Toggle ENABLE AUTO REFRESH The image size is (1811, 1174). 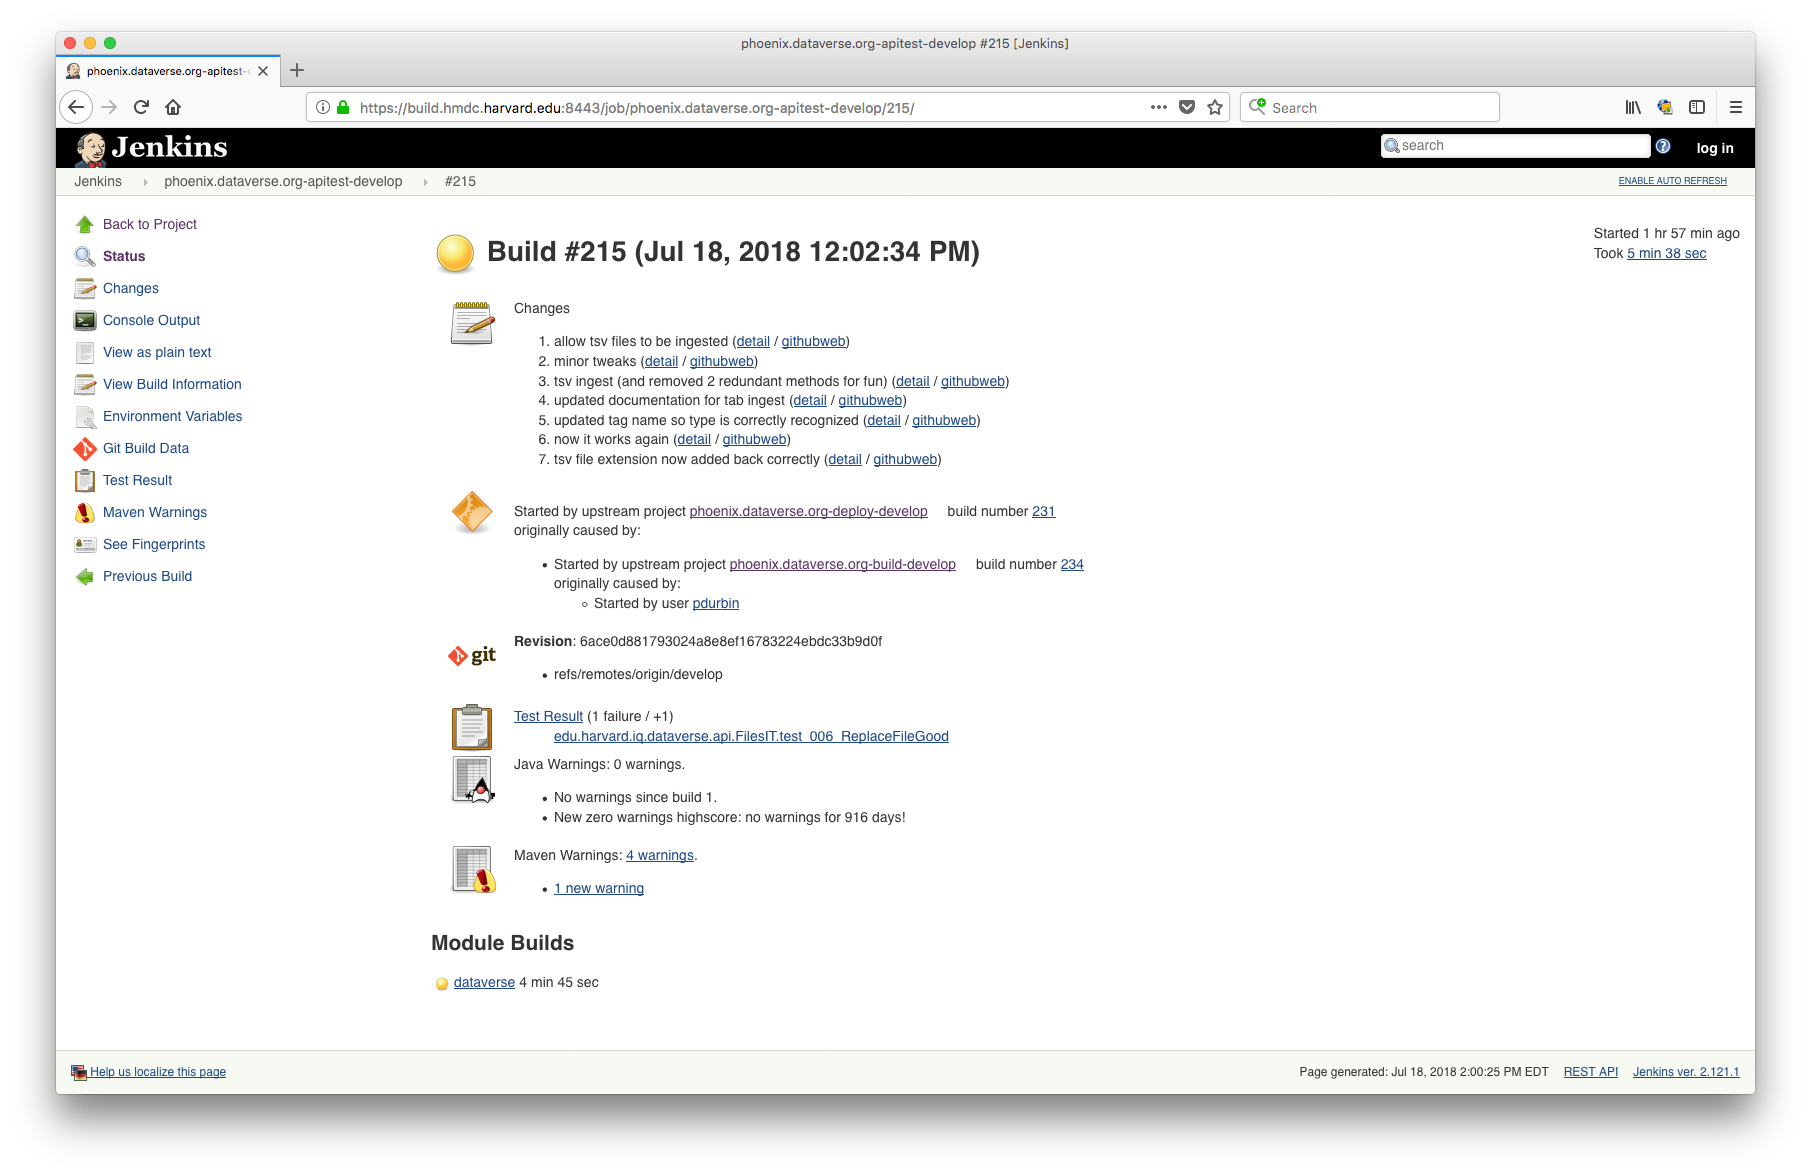(x=1672, y=181)
